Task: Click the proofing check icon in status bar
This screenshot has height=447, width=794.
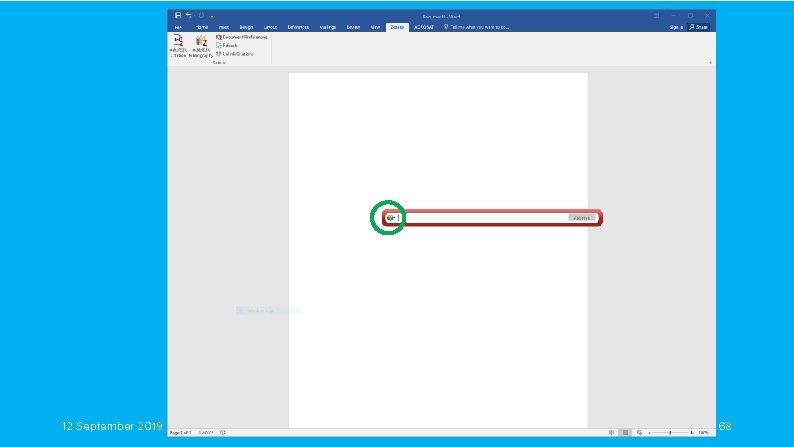Action: [223, 433]
